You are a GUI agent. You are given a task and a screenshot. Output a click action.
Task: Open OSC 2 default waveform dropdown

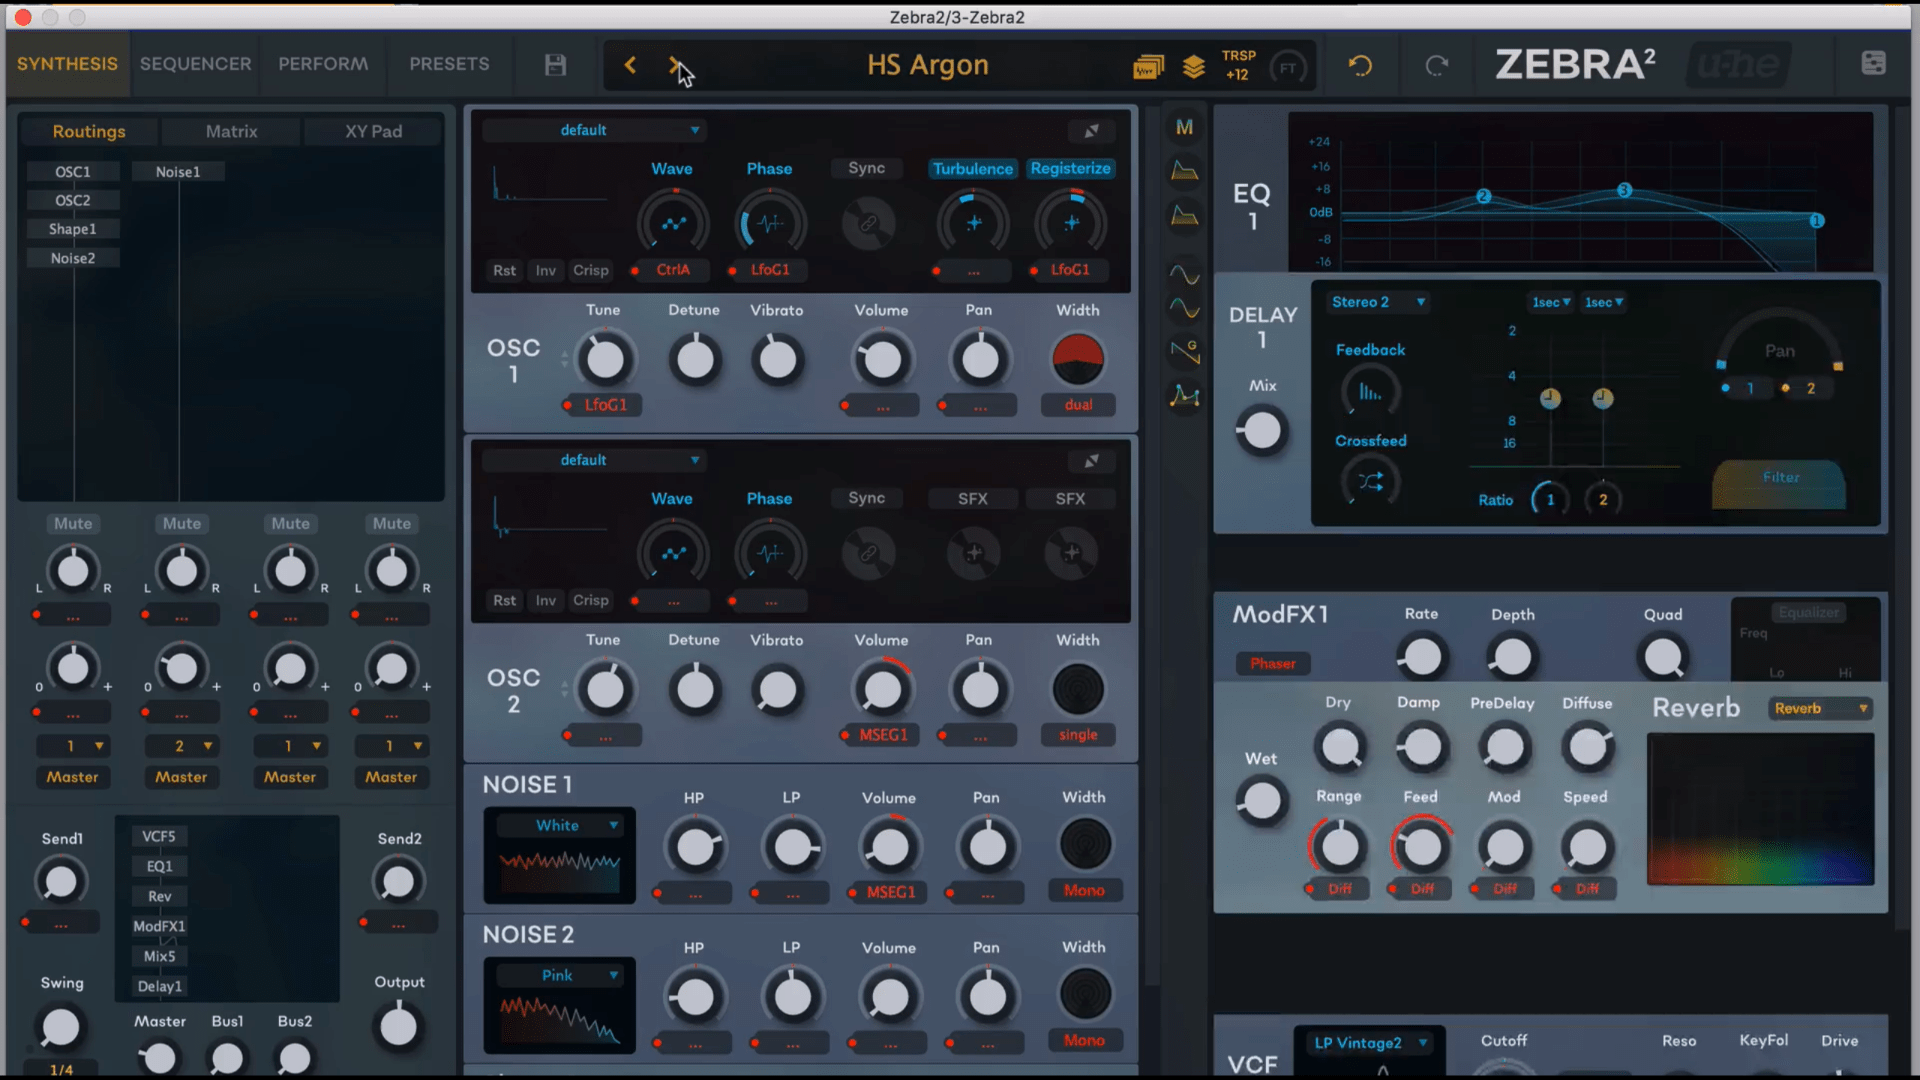[594, 460]
